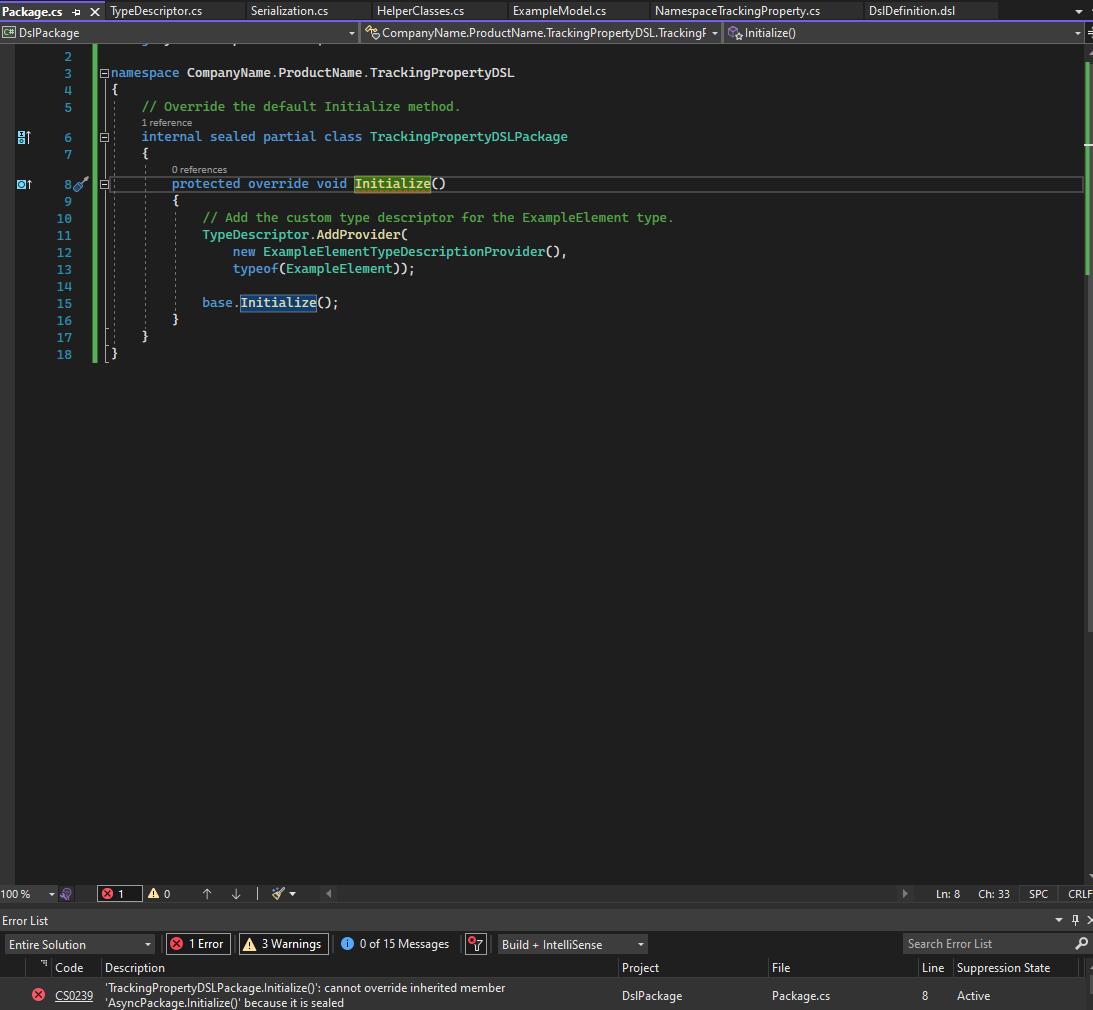This screenshot has width=1093, height=1010.
Task: Click the override margin indicator on line 8
Action: pos(24,185)
